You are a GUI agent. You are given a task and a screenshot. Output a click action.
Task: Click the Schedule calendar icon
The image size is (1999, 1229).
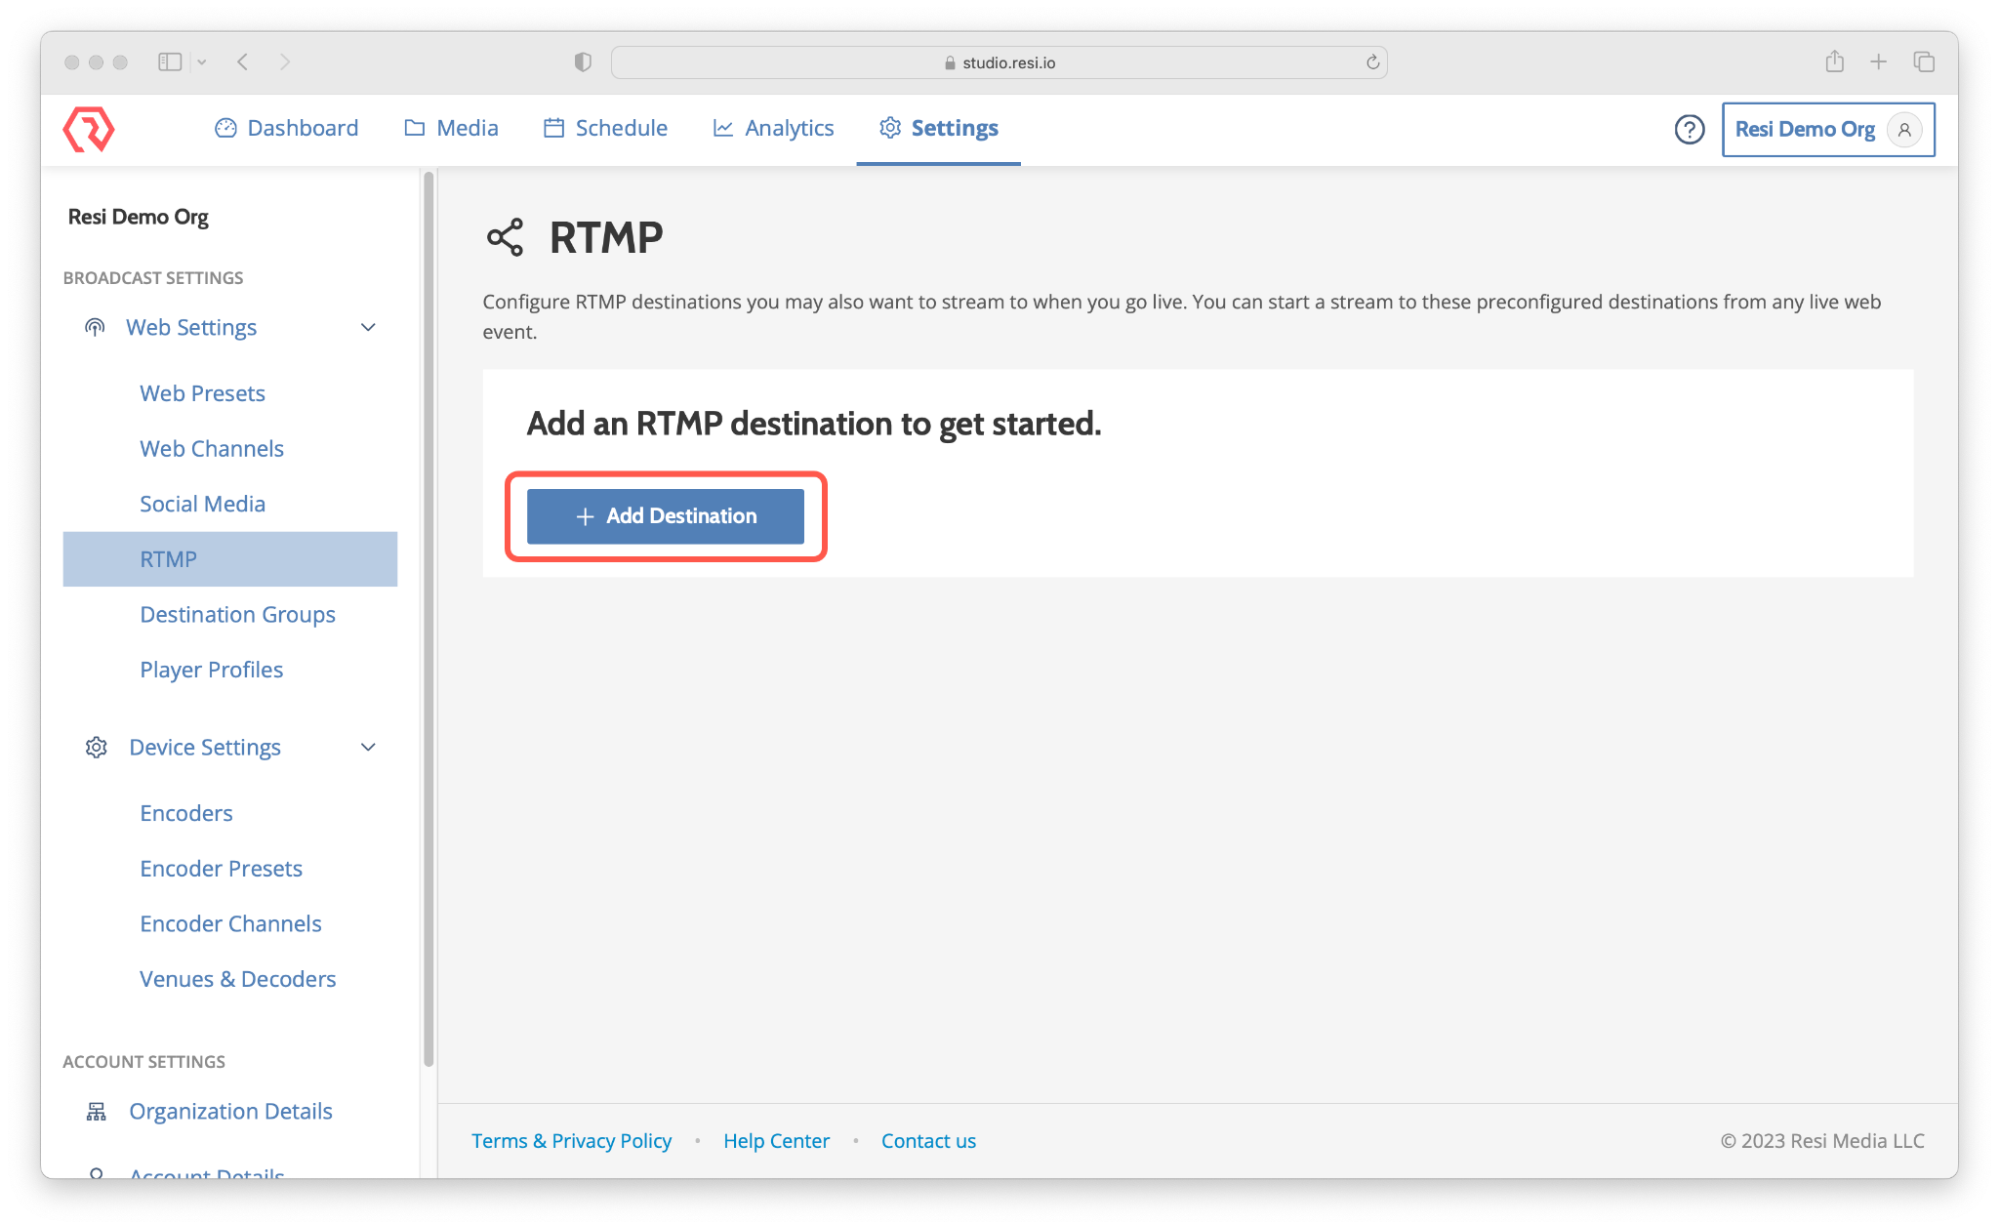(x=553, y=128)
